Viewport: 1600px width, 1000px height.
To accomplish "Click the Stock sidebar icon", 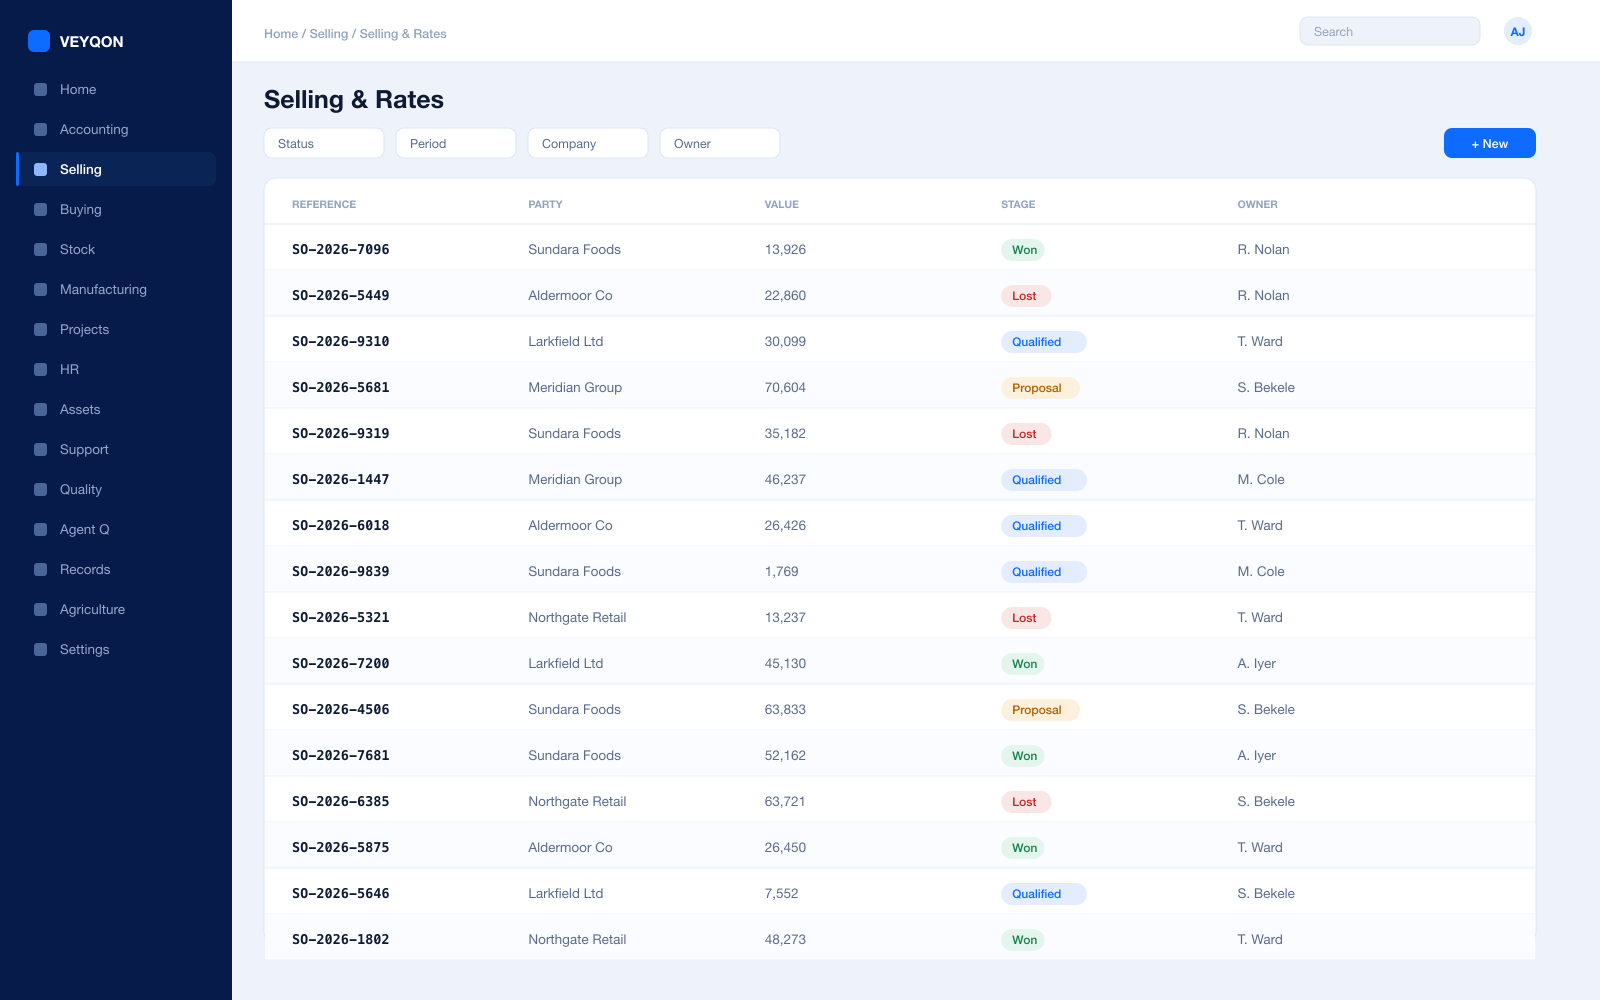I will coord(40,249).
